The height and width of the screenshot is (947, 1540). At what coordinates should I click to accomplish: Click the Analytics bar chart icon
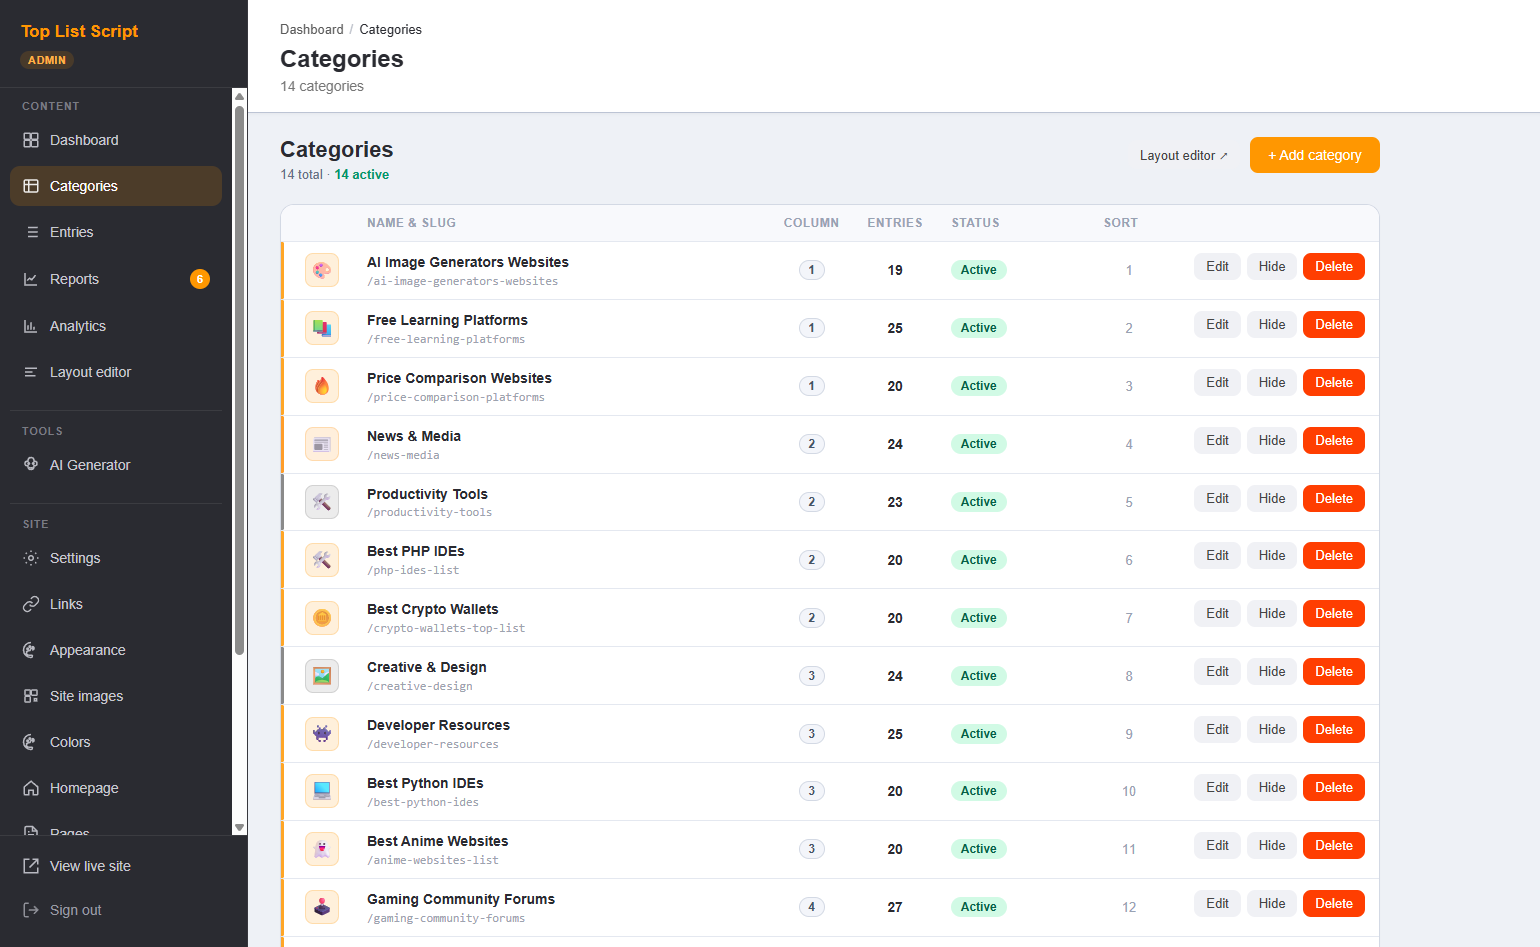[31, 326]
